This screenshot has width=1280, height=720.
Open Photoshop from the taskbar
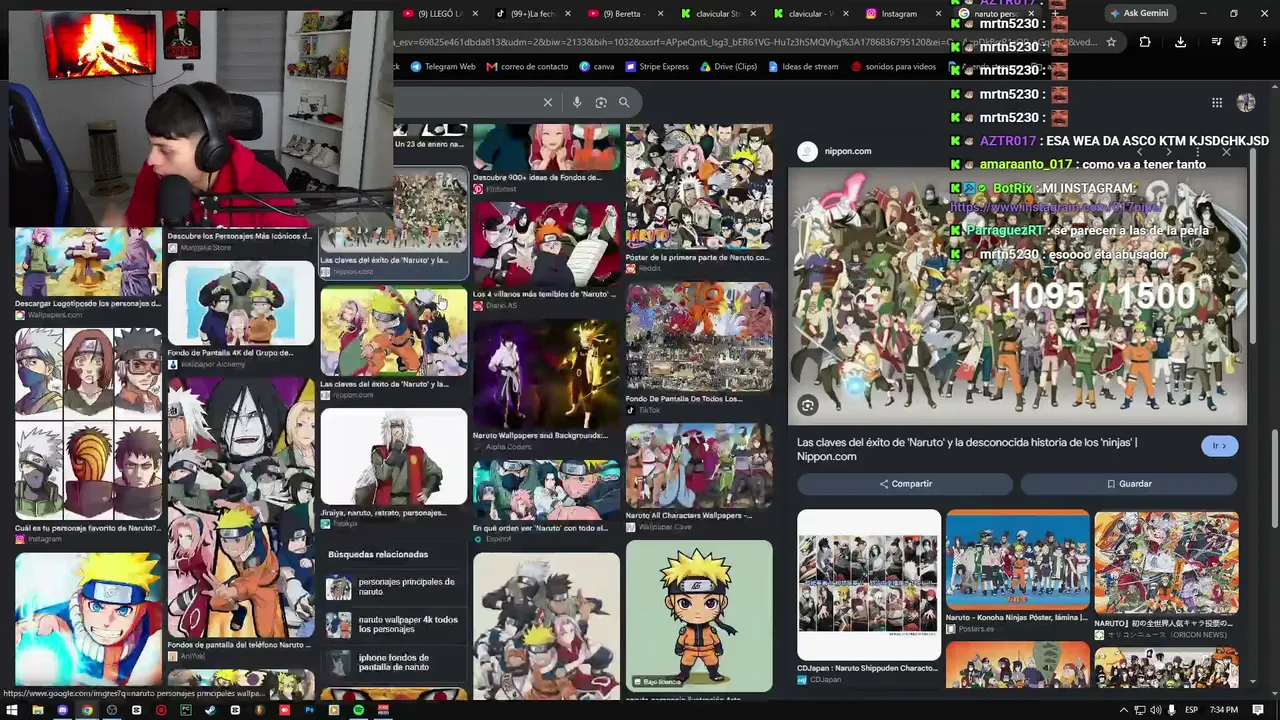tap(309, 710)
